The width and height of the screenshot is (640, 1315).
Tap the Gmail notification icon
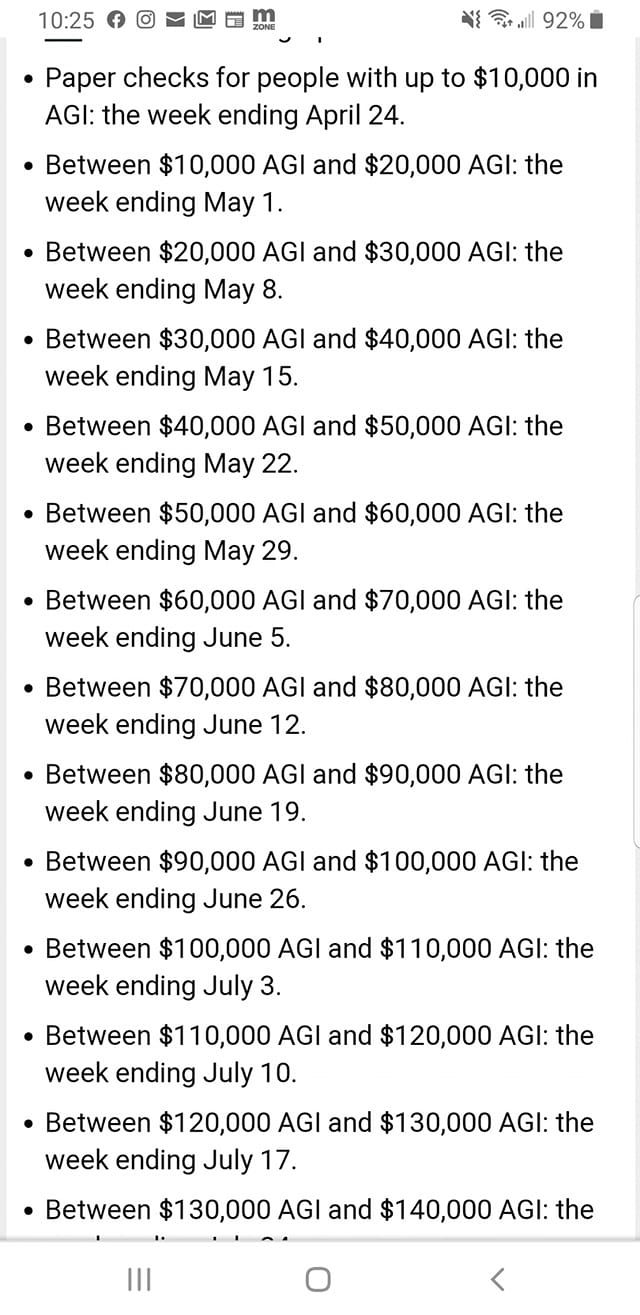pyautogui.click(x=204, y=20)
